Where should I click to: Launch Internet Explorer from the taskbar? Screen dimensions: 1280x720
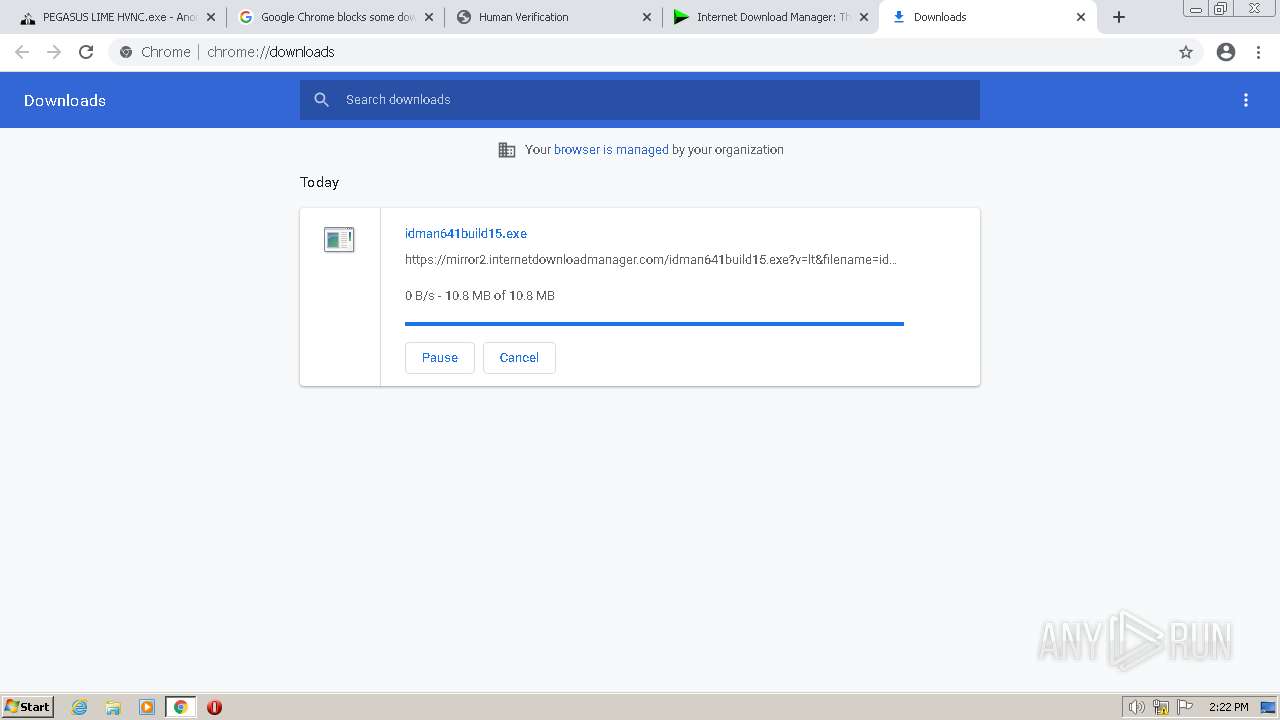pos(80,707)
